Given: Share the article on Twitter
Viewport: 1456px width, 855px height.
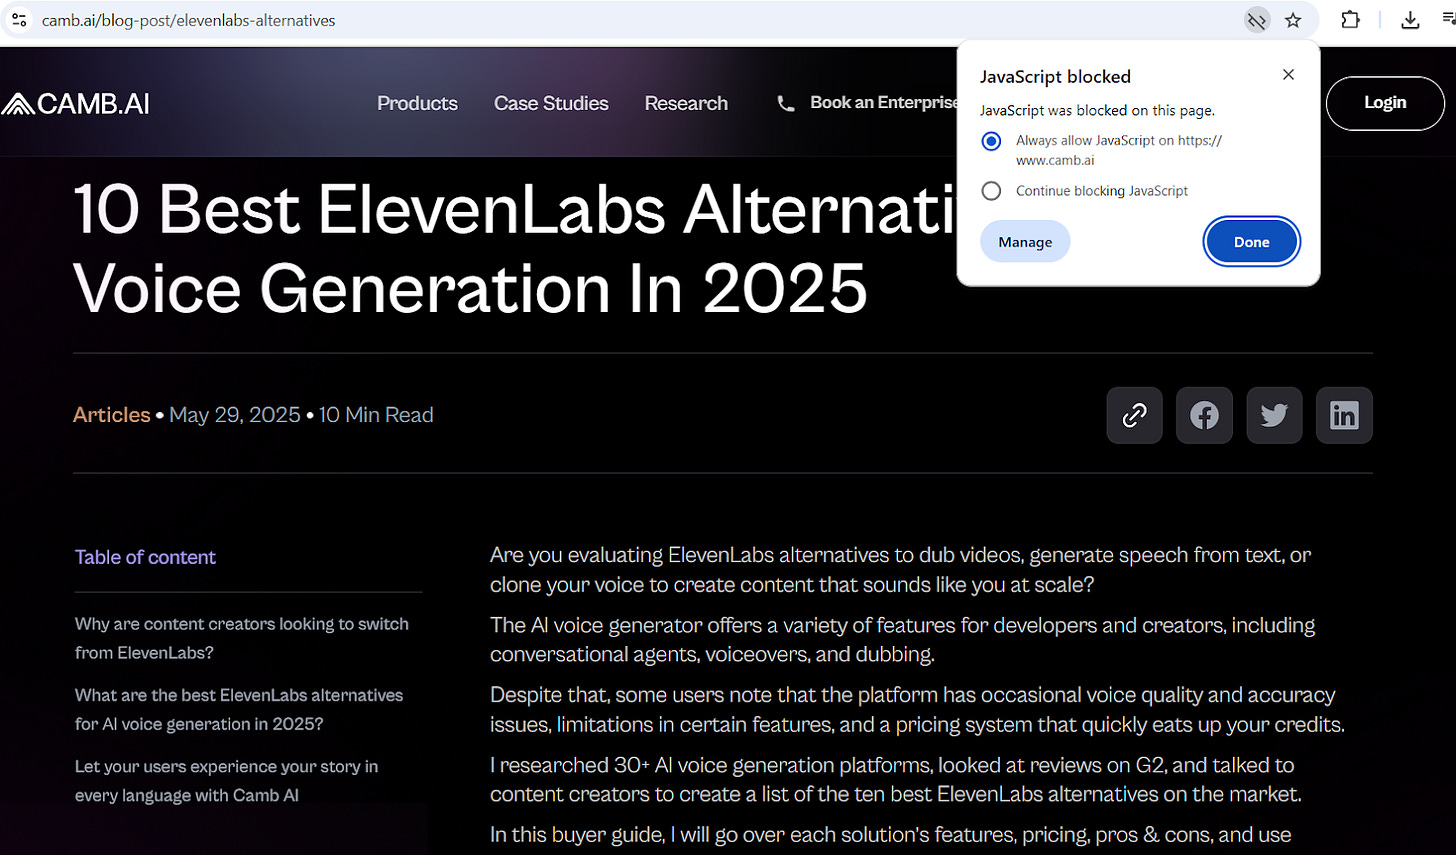Looking at the screenshot, I should (1274, 415).
